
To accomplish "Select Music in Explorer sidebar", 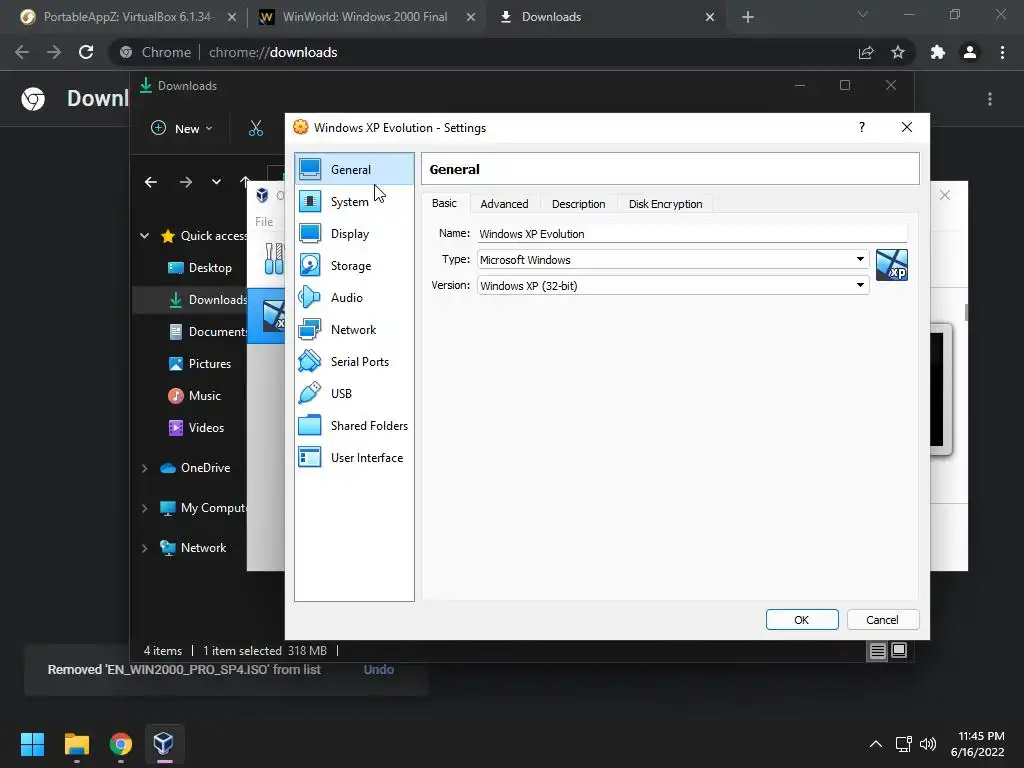I will pyautogui.click(x=195, y=396).
